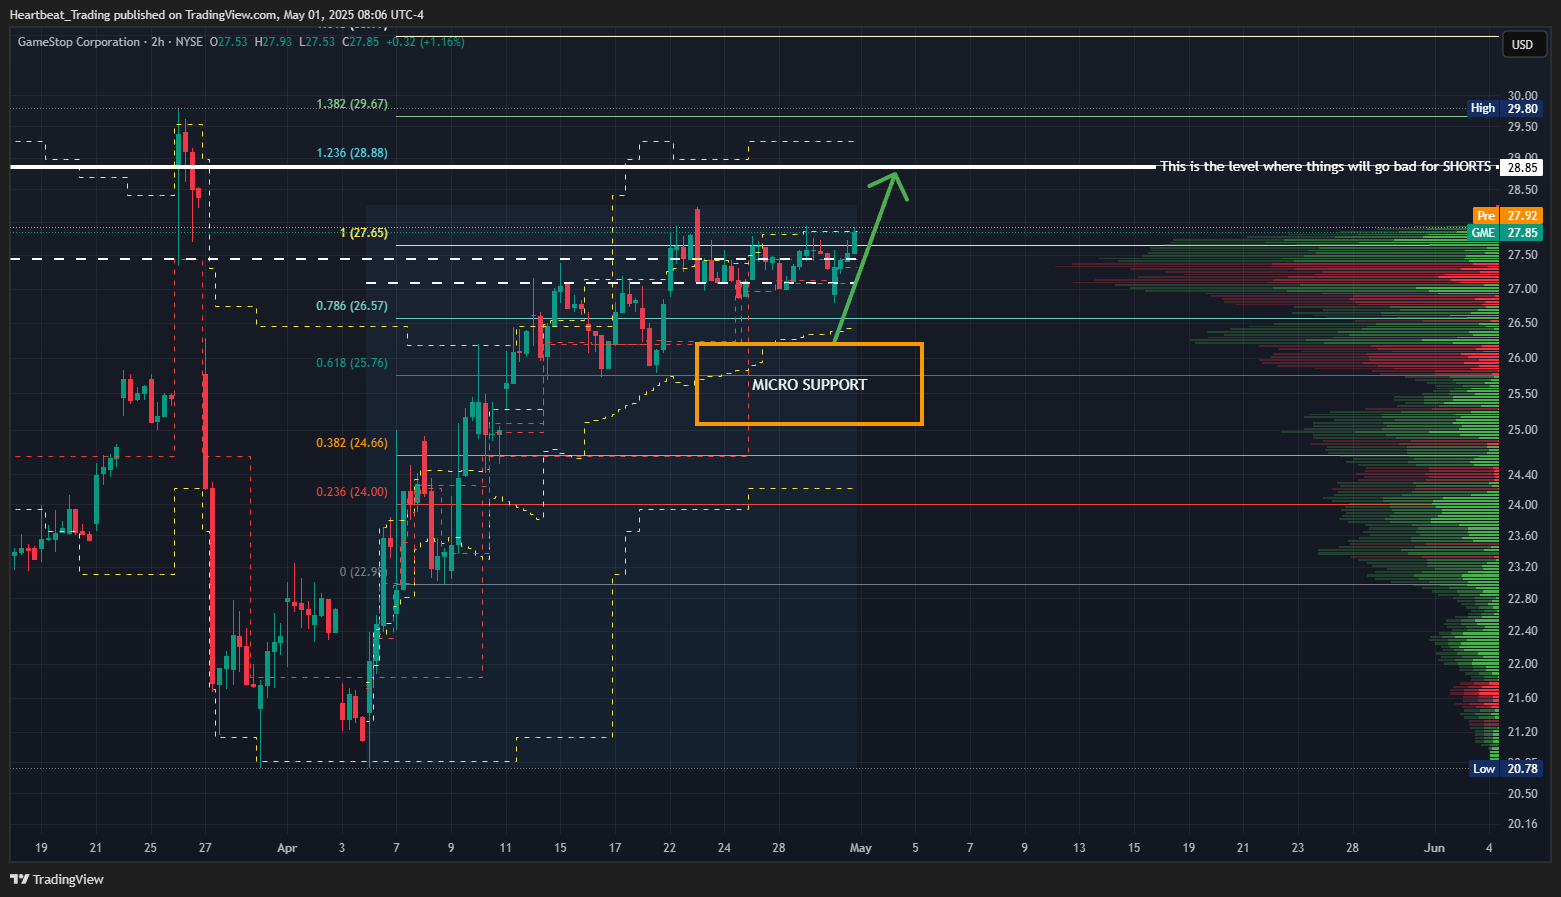Click the 25.00 price axis label
1561x897 pixels.
[x=1523, y=430]
